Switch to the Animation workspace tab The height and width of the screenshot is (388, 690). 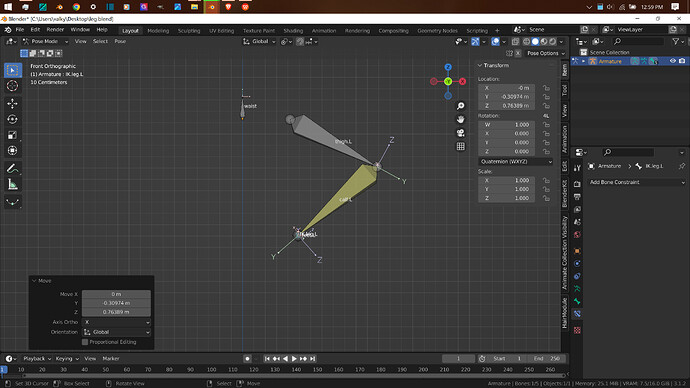[324, 30]
